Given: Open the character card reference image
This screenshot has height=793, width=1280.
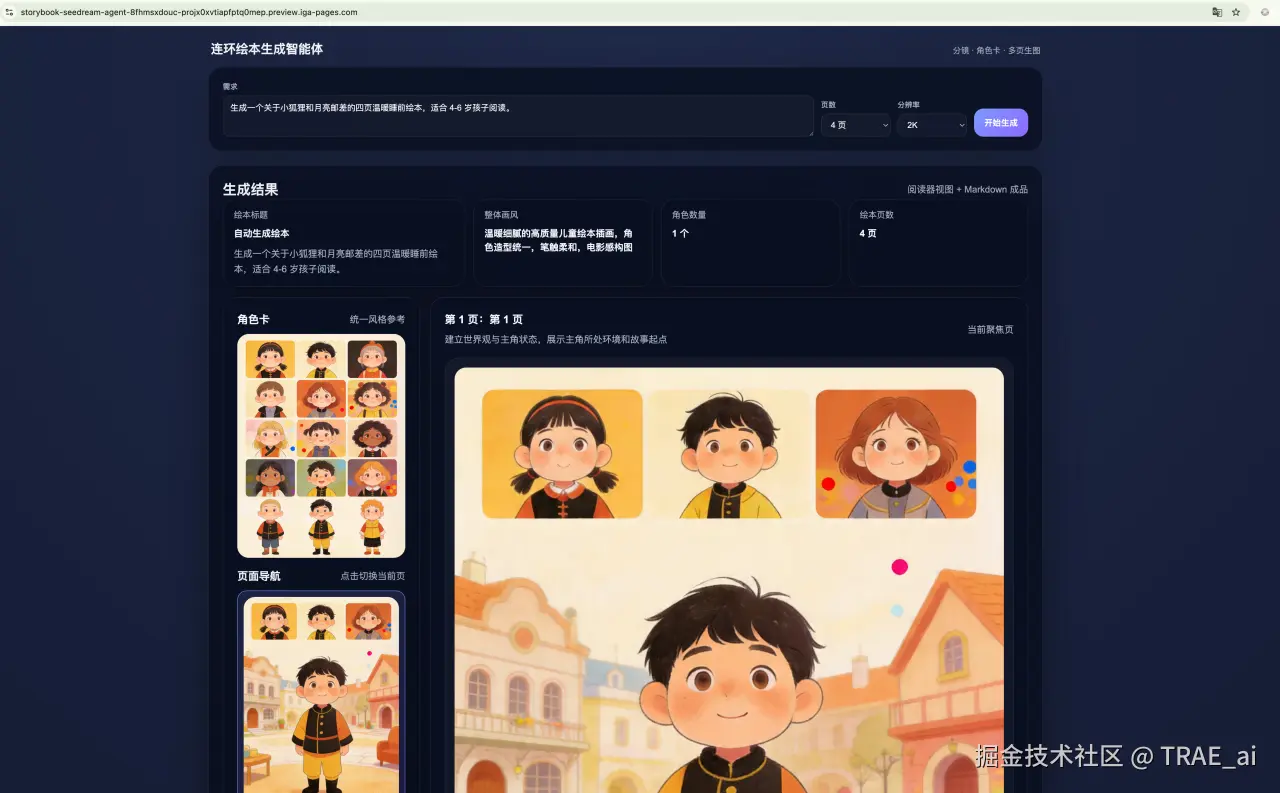Looking at the screenshot, I should click(321, 446).
